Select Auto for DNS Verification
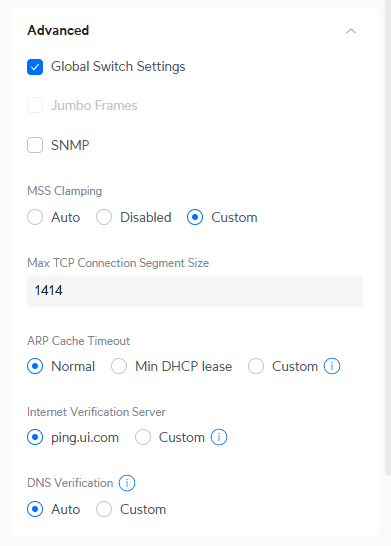This screenshot has width=391, height=546. (35, 509)
